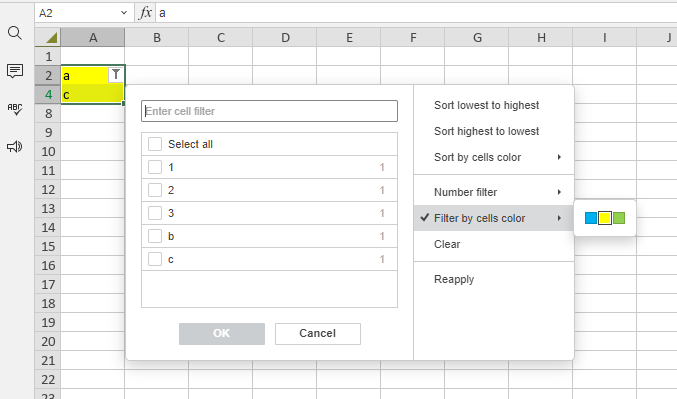Open the cell name box dropdown arrow
677x399 pixels.
pyautogui.click(x=124, y=13)
